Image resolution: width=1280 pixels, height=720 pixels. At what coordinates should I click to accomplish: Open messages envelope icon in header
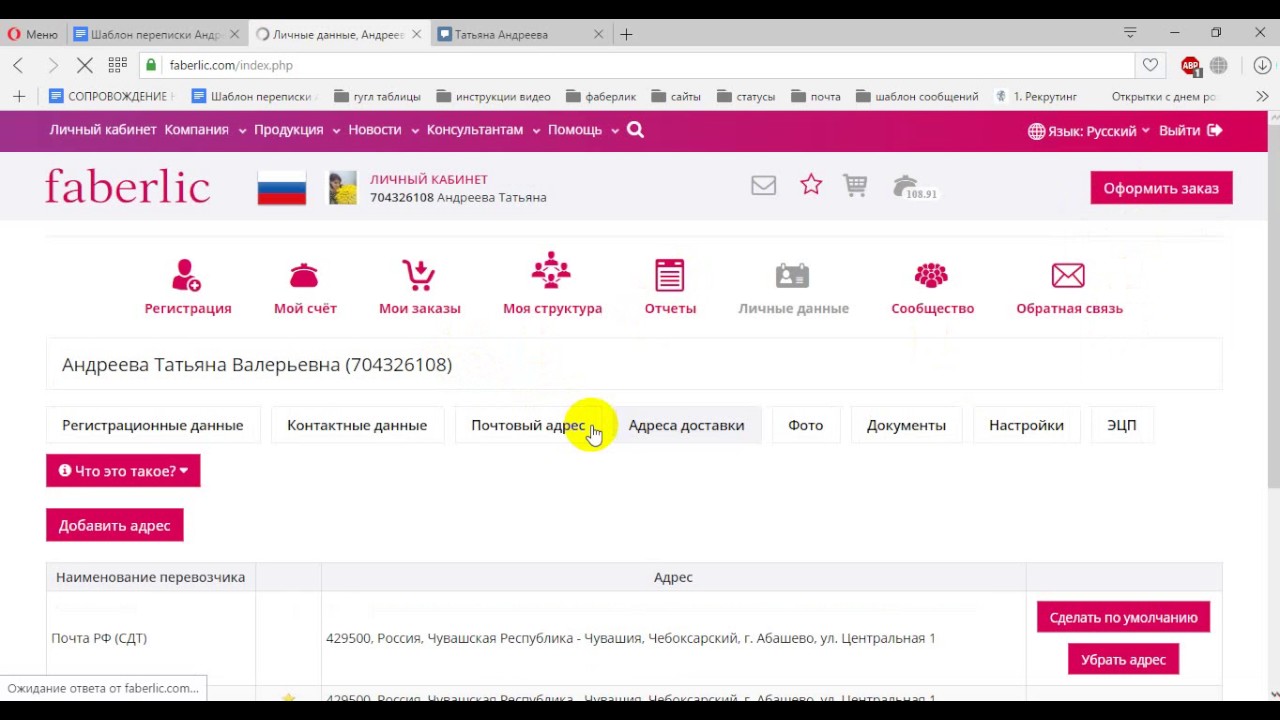point(763,186)
